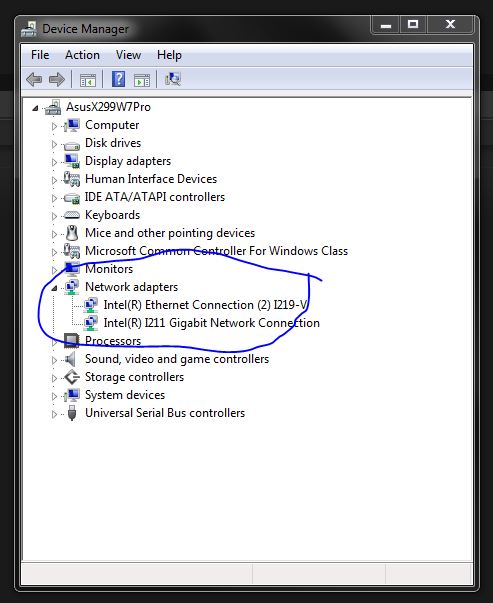The height and width of the screenshot is (603, 493).
Task: Select the Intel Ethernet Connection I219-V adapter icon
Action: 91,305
